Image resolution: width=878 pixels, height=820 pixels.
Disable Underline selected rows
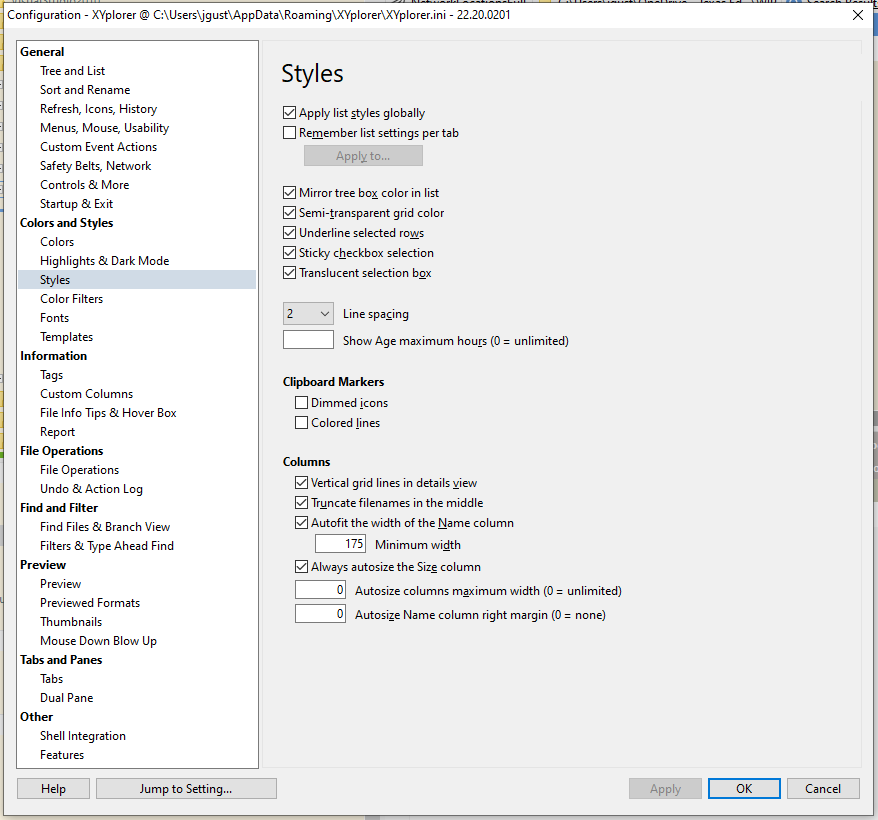[x=290, y=232]
